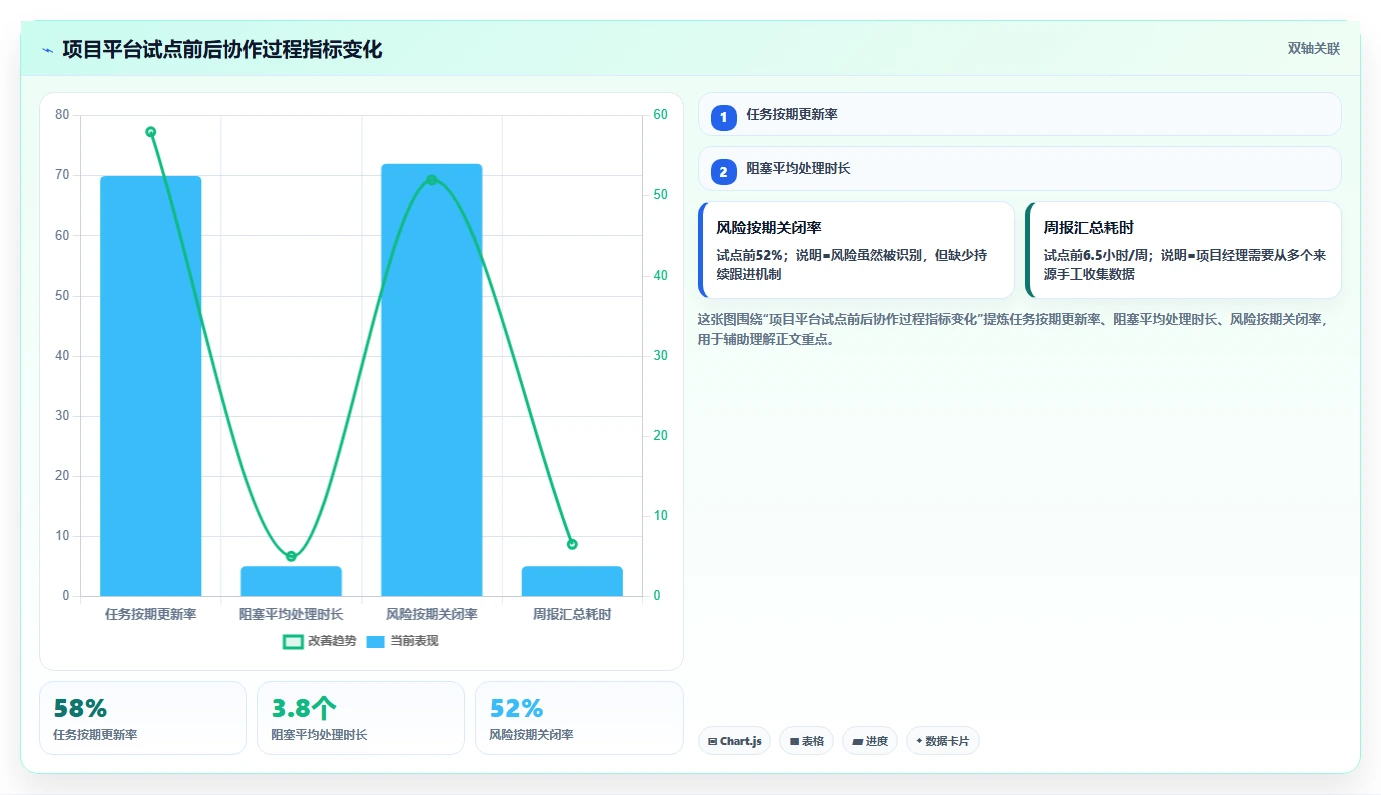Click the text 试点前52%
The image size is (1381, 795).
coord(749,256)
